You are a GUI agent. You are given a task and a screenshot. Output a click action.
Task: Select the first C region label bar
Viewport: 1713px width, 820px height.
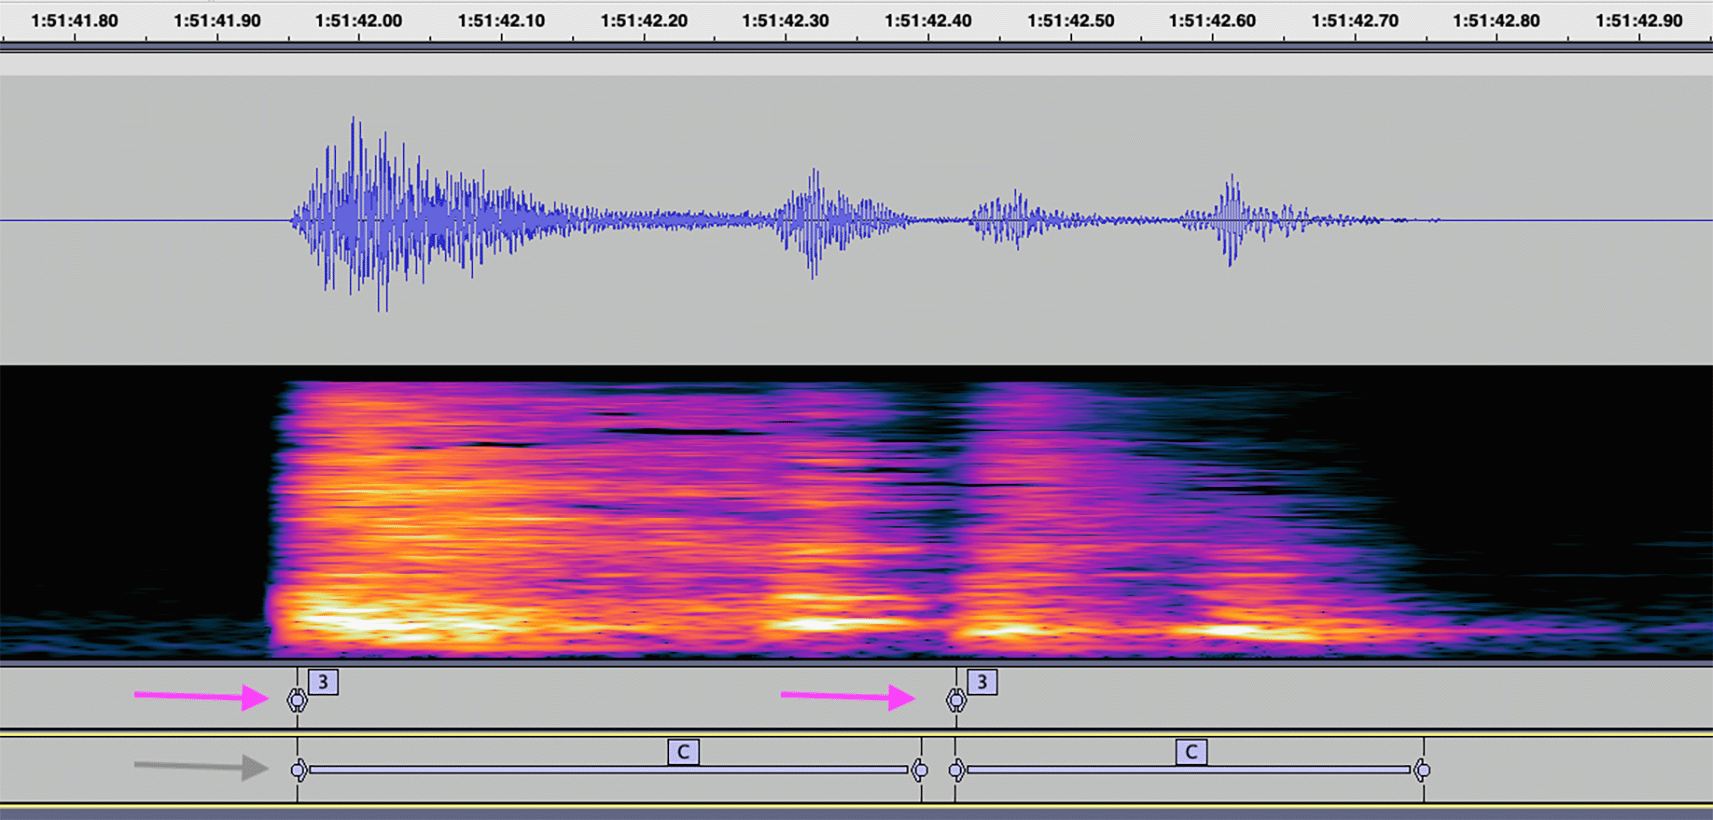pos(609,770)
